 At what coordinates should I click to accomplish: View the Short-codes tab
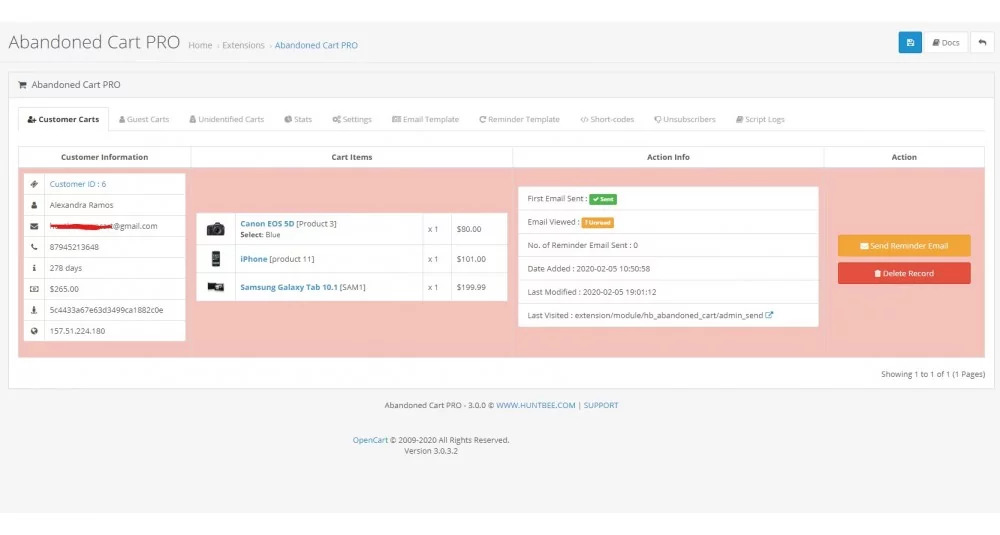click(607, 120)
